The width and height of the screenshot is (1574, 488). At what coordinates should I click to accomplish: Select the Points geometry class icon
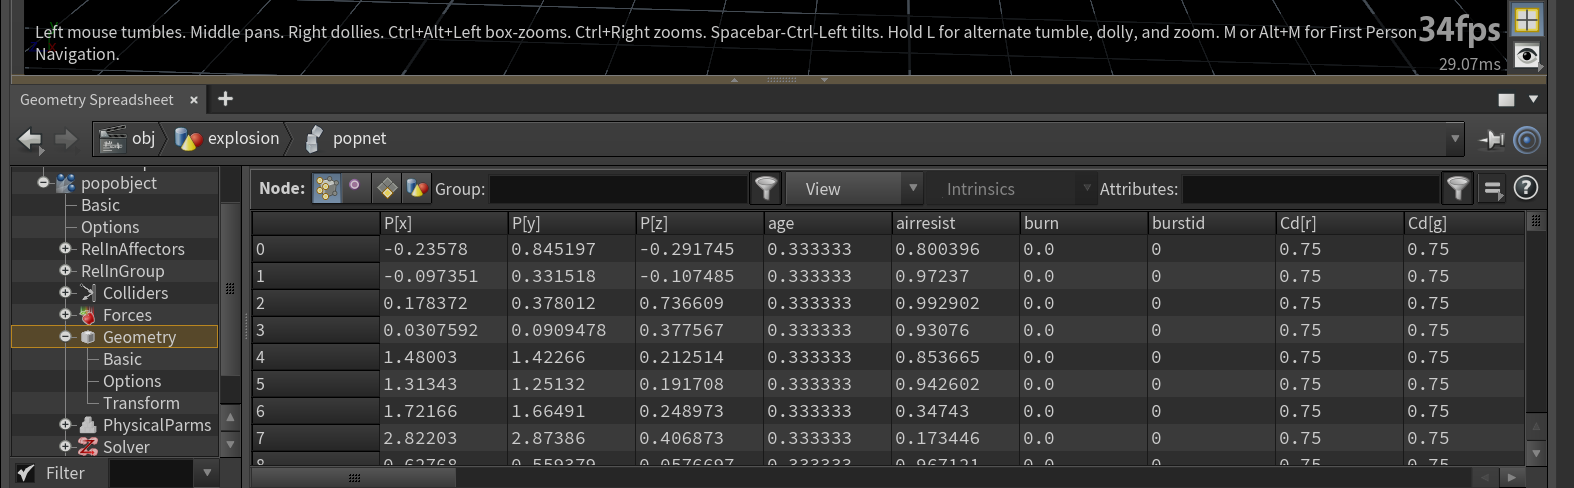coord(326,188)
